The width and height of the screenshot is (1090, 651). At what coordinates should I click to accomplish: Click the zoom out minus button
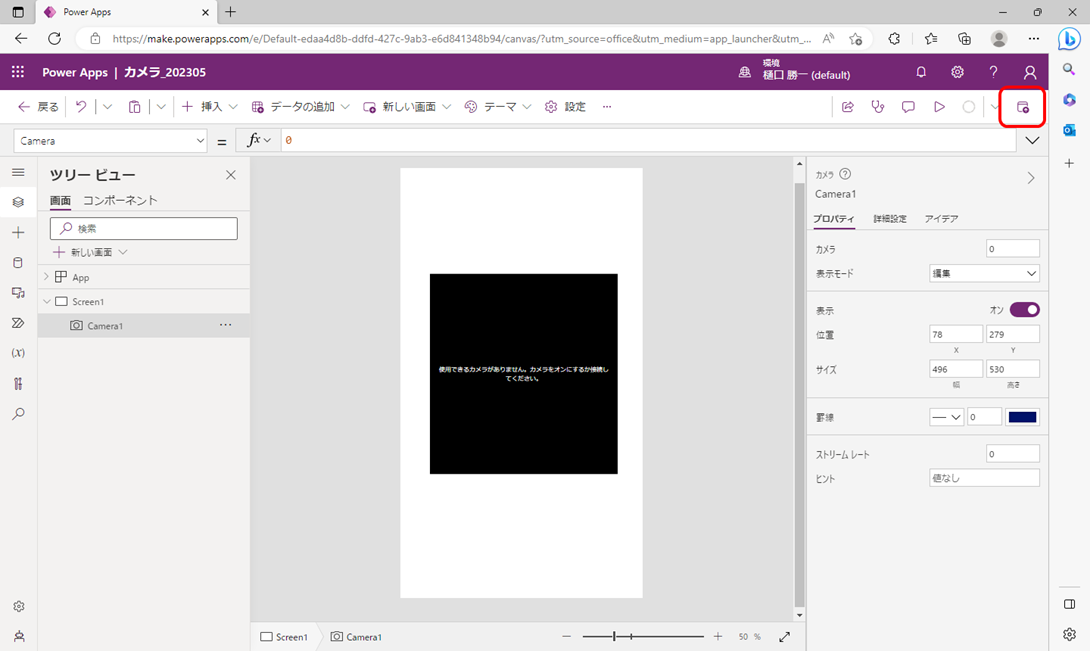point(567,636)
